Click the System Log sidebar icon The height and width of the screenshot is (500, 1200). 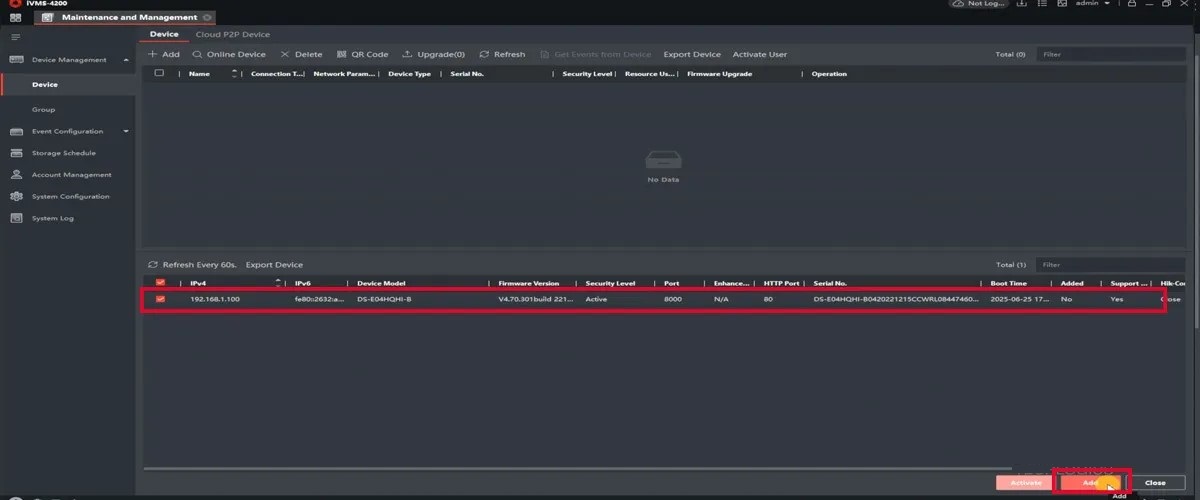tap(16, 218)
